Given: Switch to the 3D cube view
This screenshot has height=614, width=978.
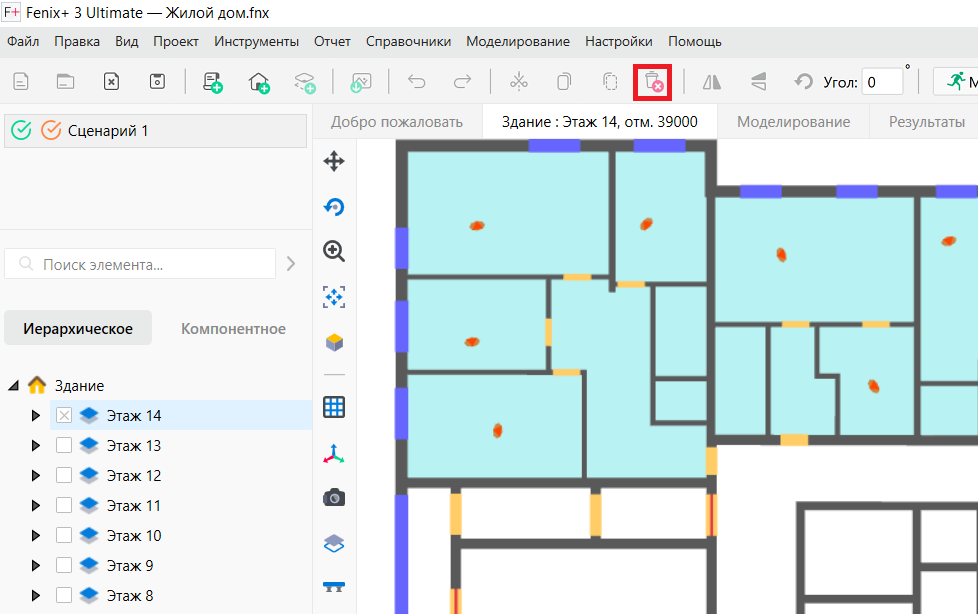Looking at the screenshot, I should click(334, 343).
